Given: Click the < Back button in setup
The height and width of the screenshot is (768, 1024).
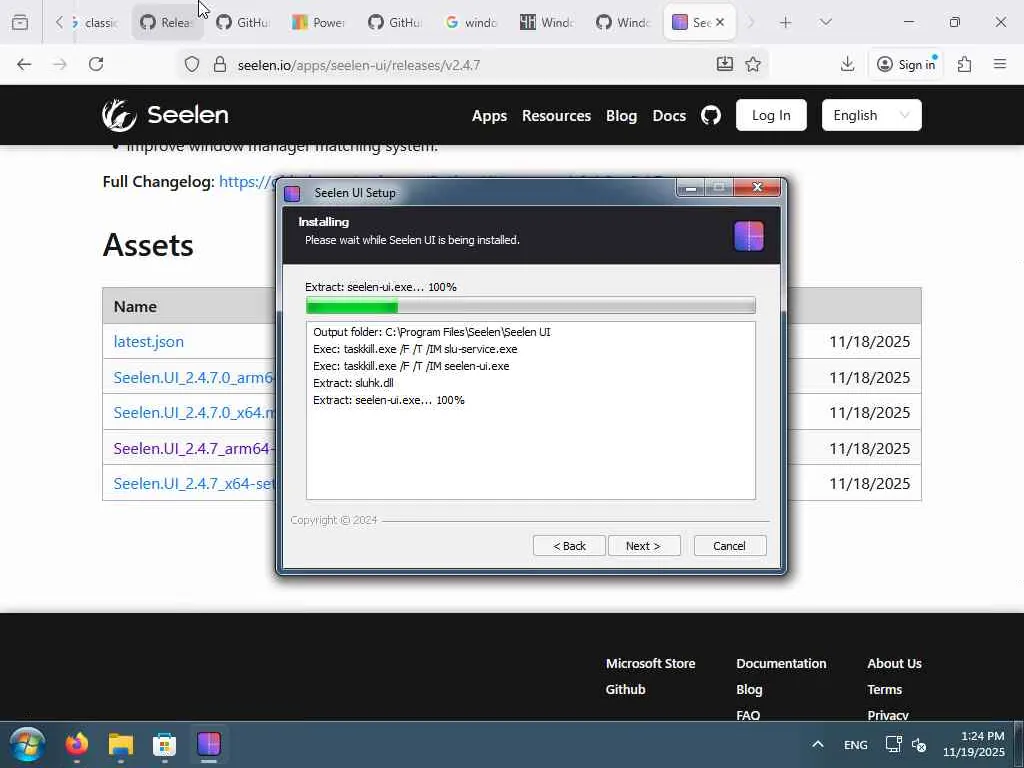Looking at the screenshot, I should [569, 546].
